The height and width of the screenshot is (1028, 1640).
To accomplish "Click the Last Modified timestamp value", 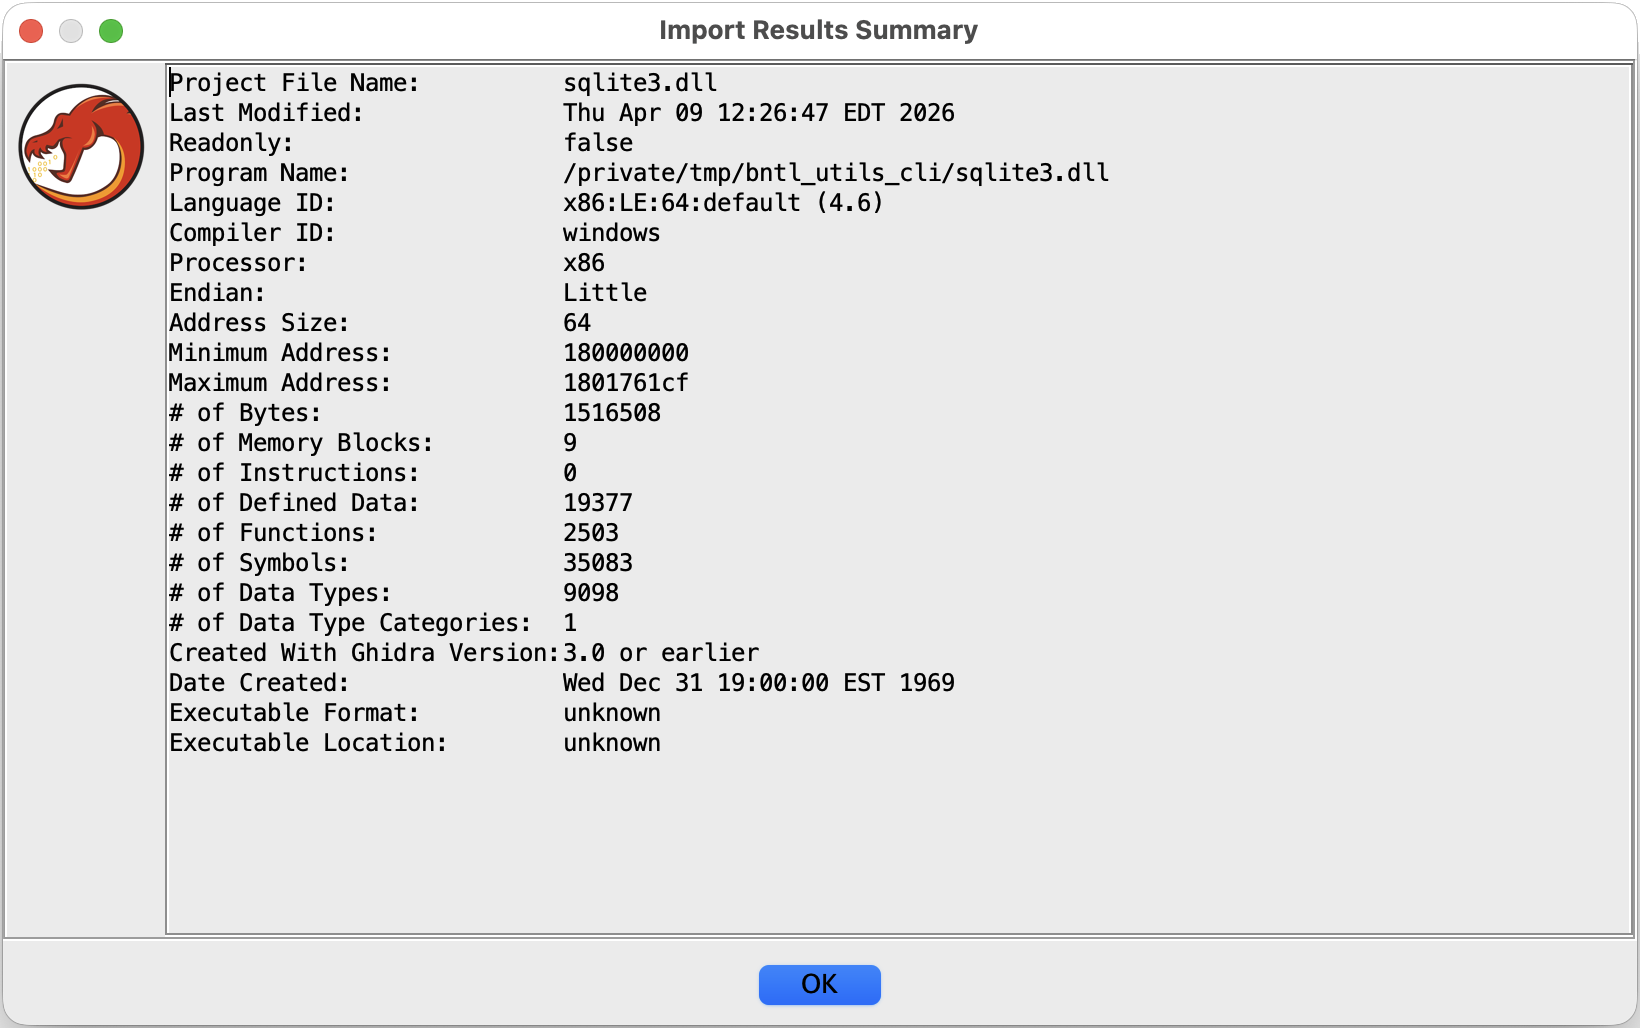I will pos(758,113).
